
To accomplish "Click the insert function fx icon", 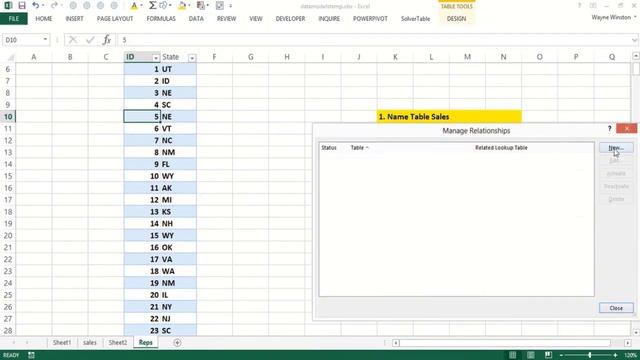I will [x=107, y=40].
